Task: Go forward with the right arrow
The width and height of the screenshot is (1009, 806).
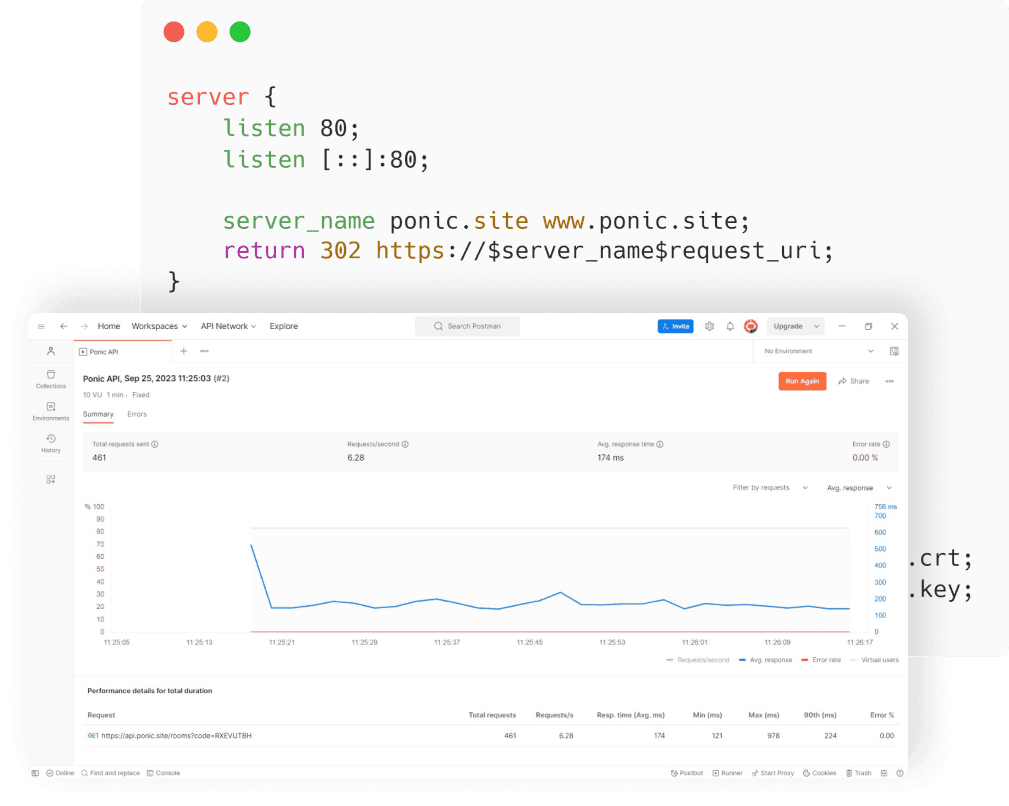Action: tap(84, 326)
